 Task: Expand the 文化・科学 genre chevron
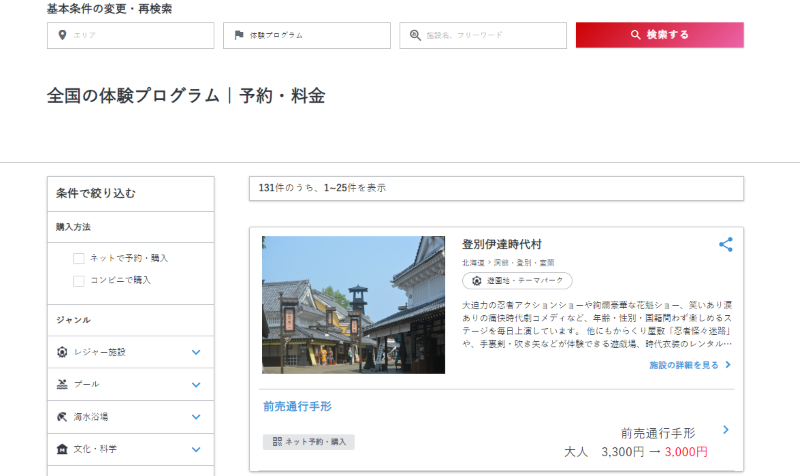(x=196, y=449)
